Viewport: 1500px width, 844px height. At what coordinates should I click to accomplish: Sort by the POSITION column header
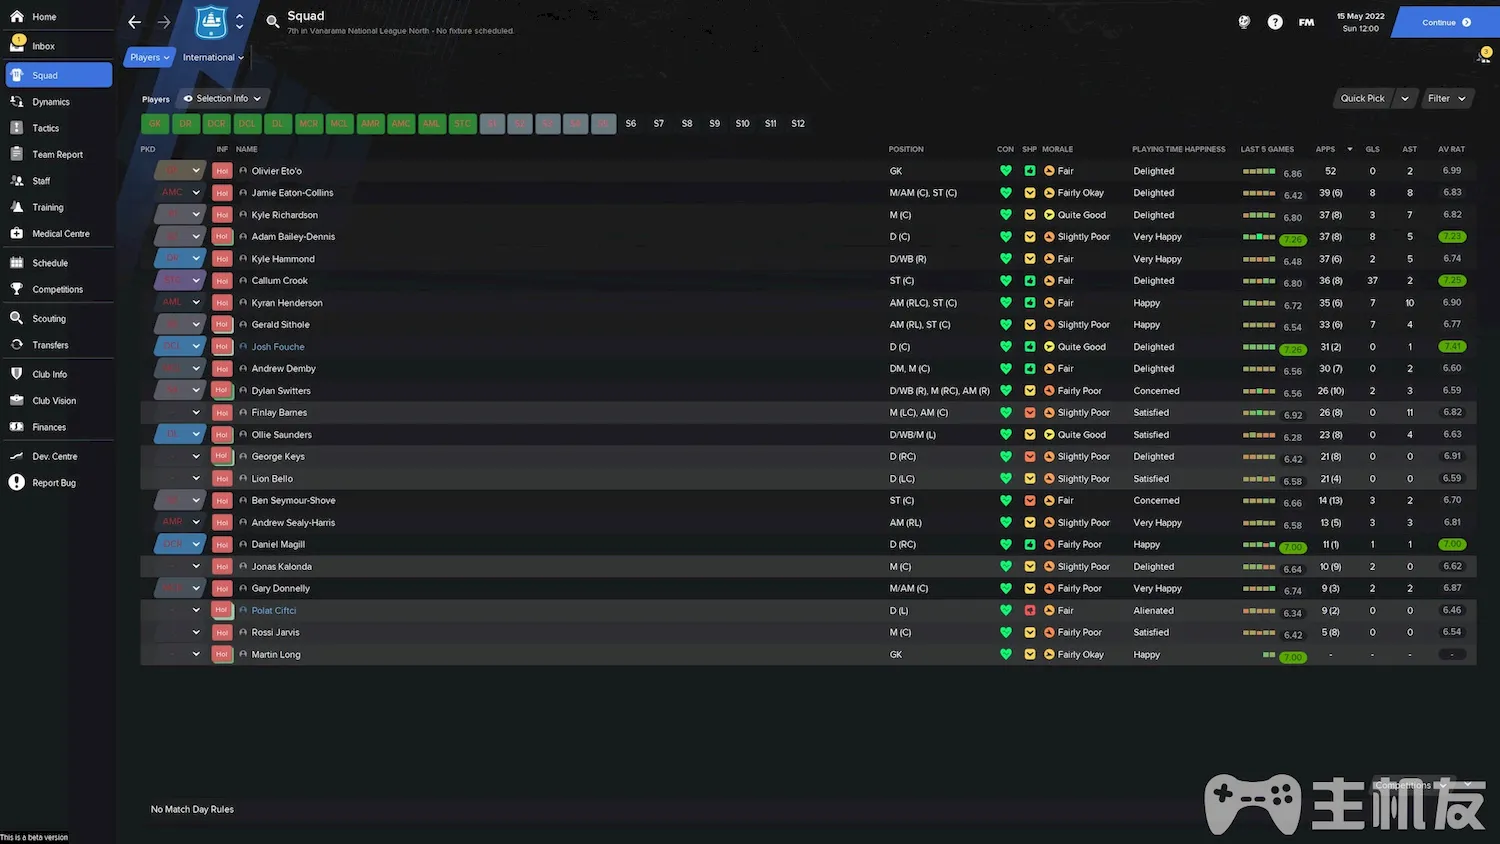tap(906, 149)
